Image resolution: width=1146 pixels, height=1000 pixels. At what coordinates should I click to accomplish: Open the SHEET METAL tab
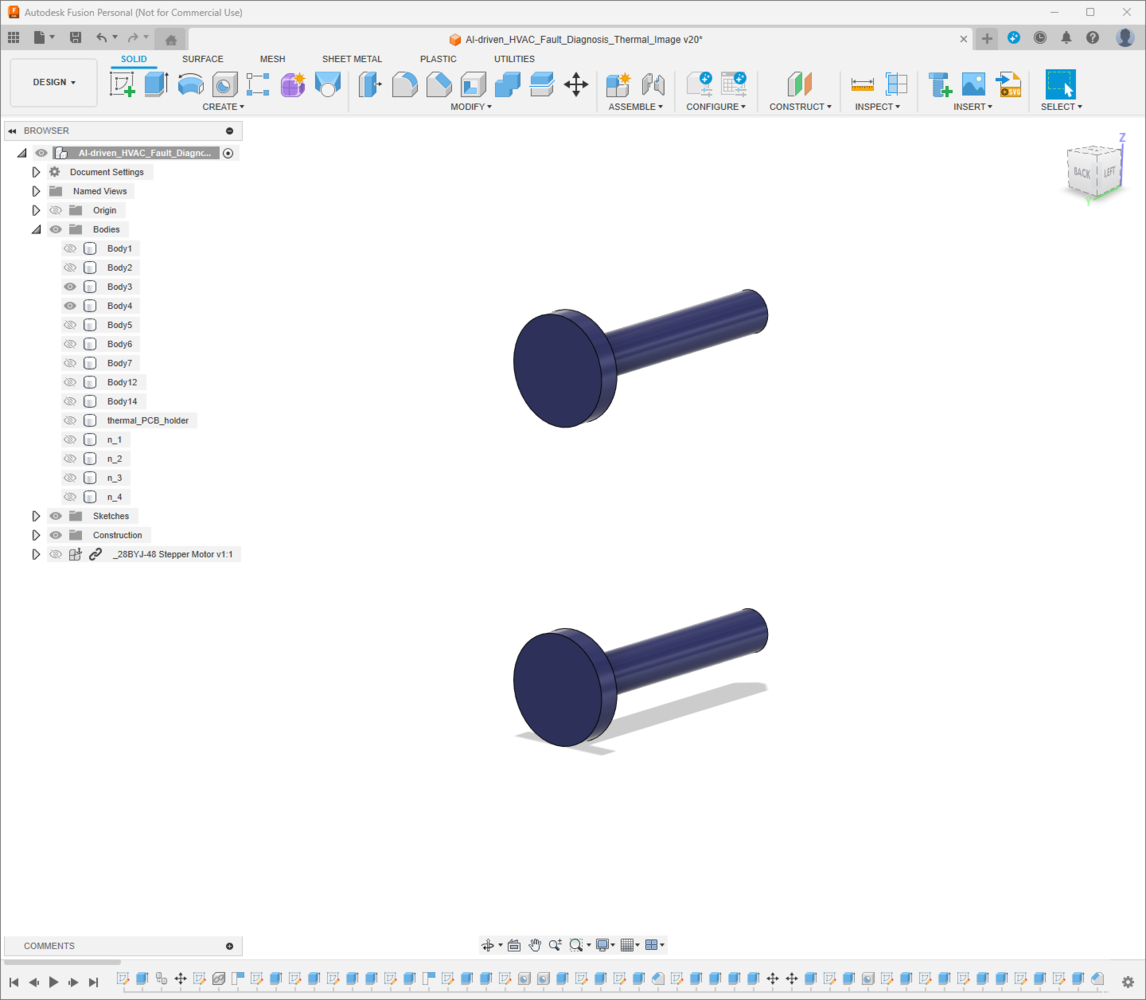coord(352,59)
